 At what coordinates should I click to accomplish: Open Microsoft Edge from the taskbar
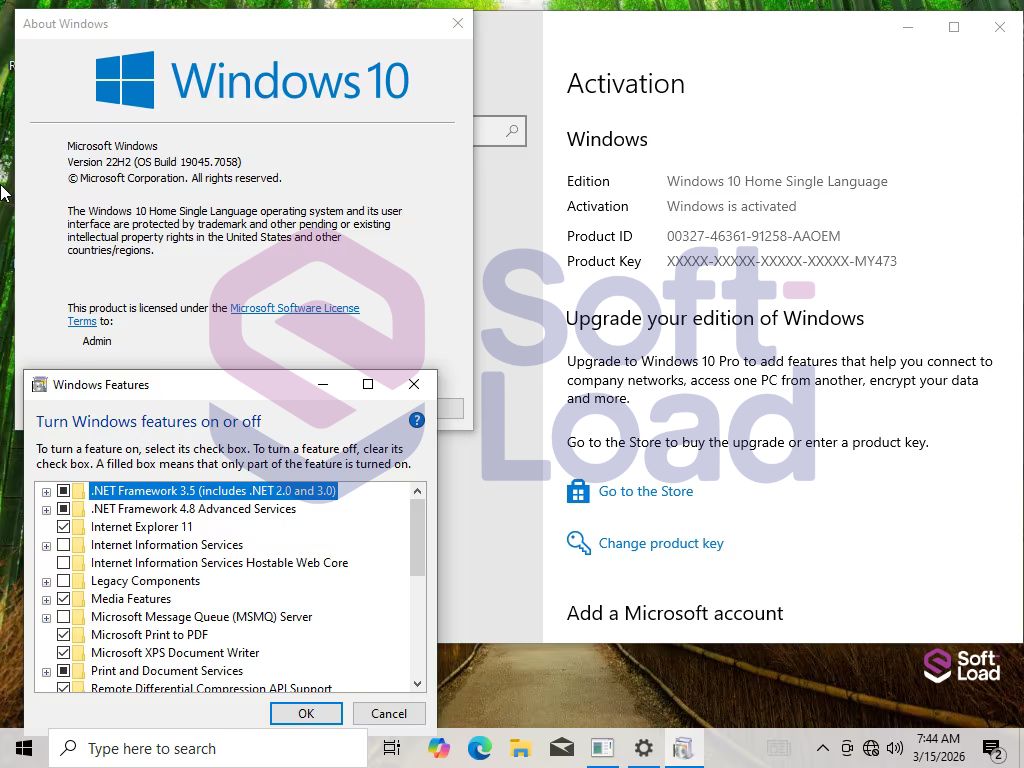(480, 748)
